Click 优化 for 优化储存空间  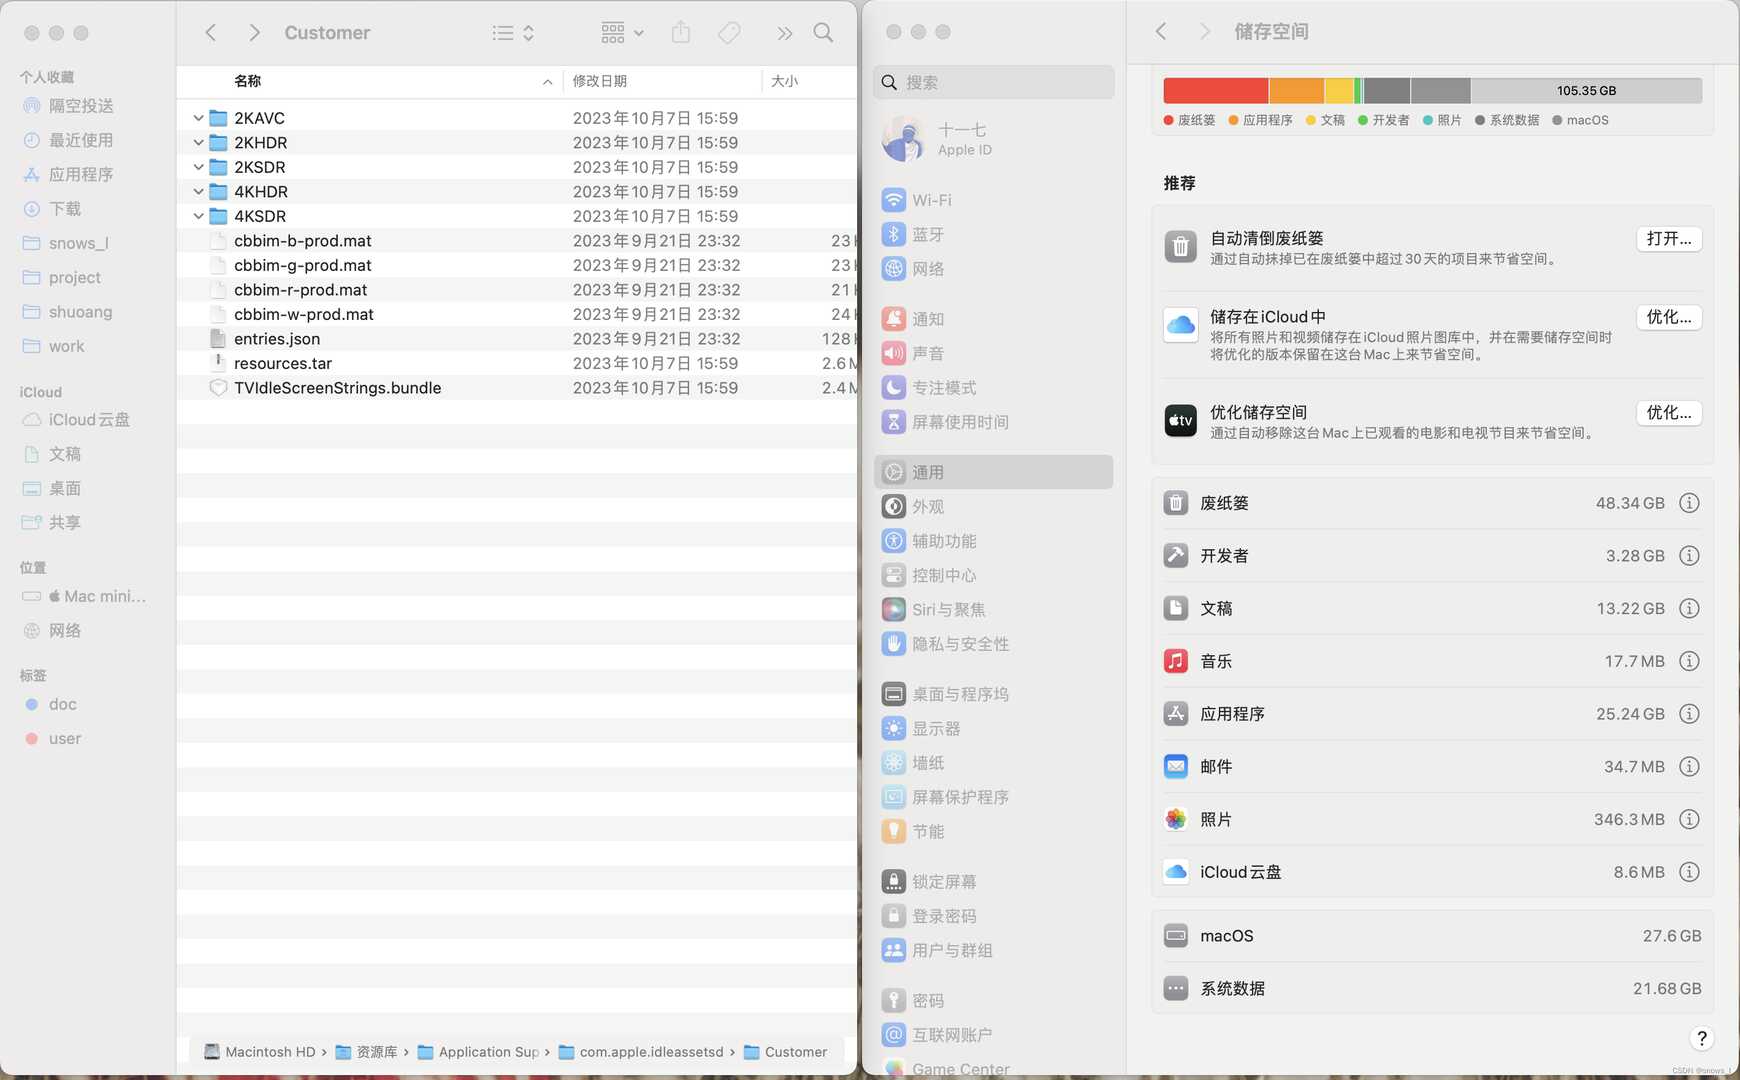click(x=1669, y=413)
